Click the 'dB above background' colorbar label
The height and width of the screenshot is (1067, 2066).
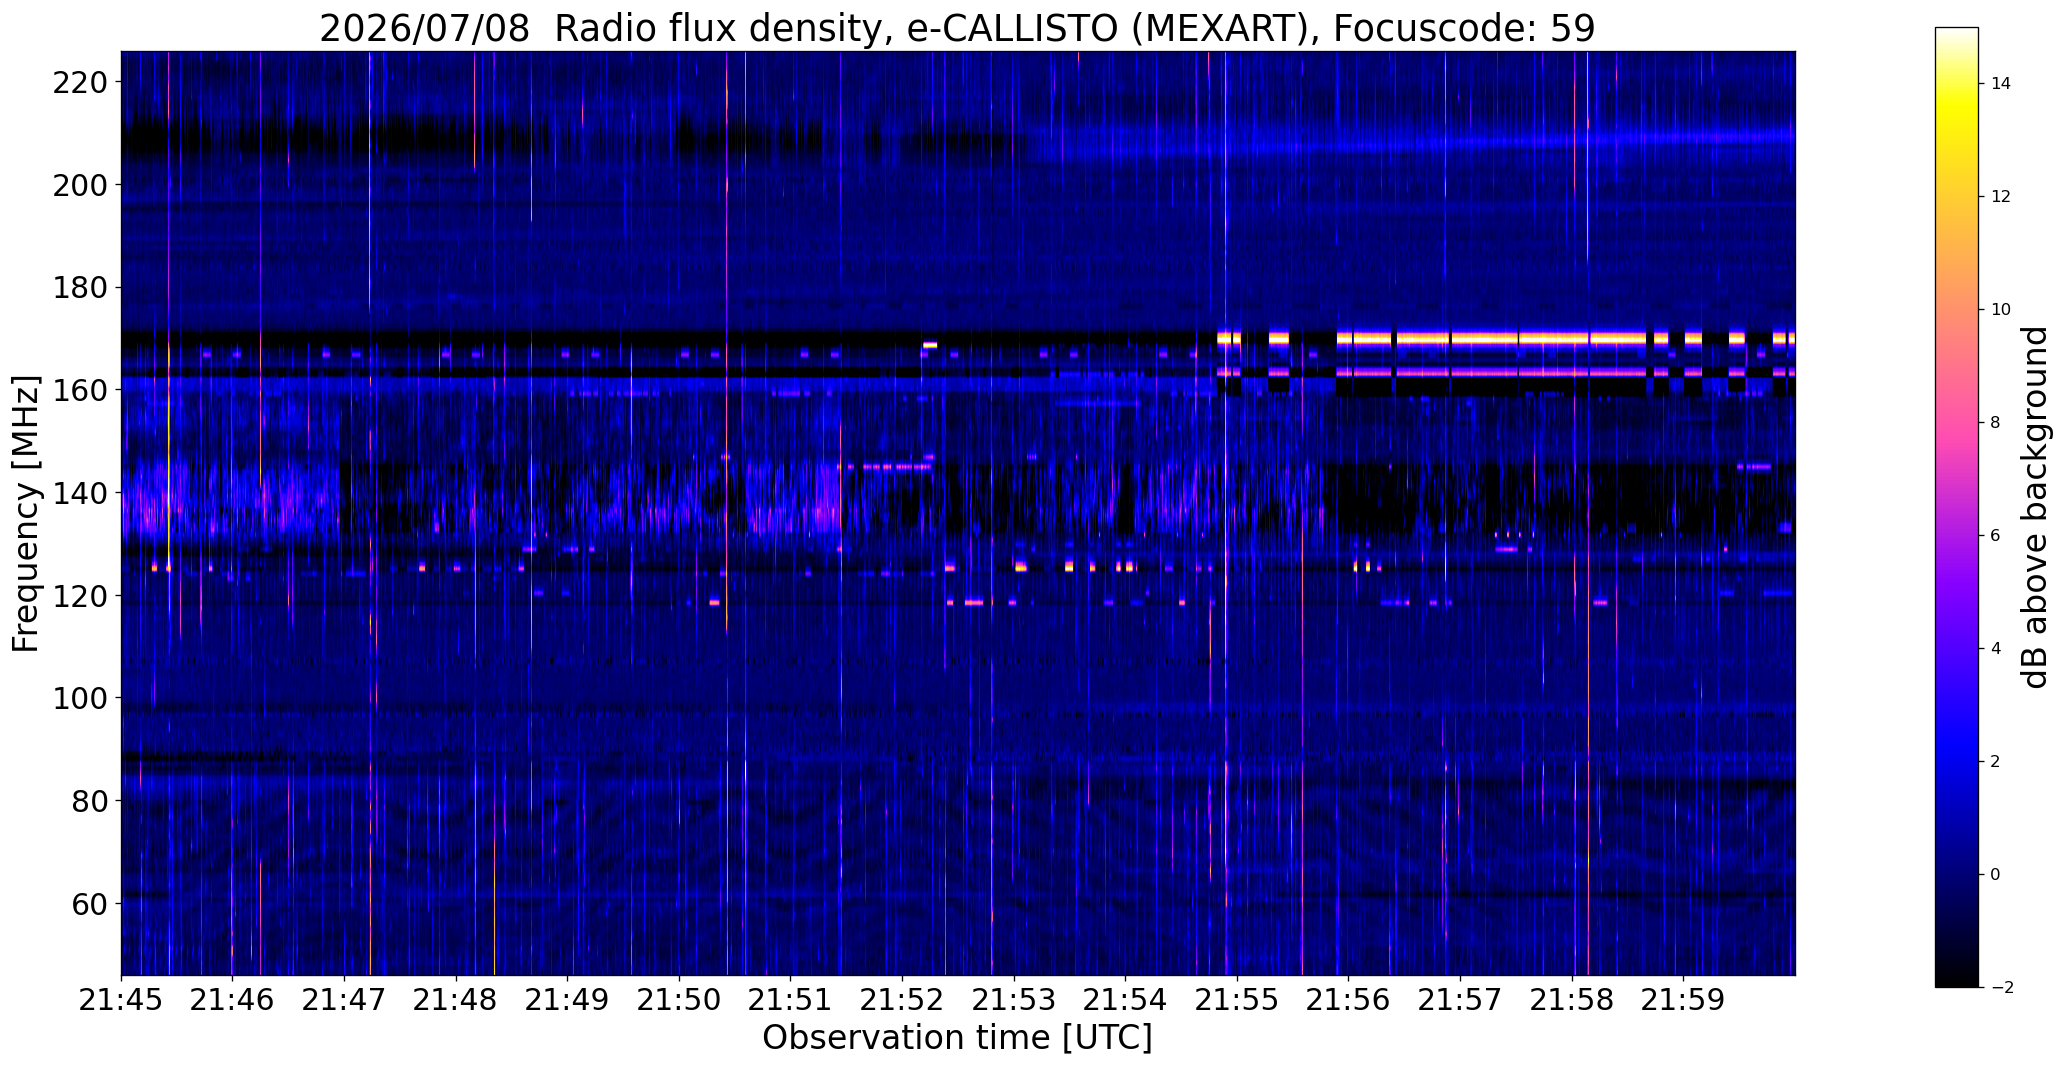[2036, 507]
